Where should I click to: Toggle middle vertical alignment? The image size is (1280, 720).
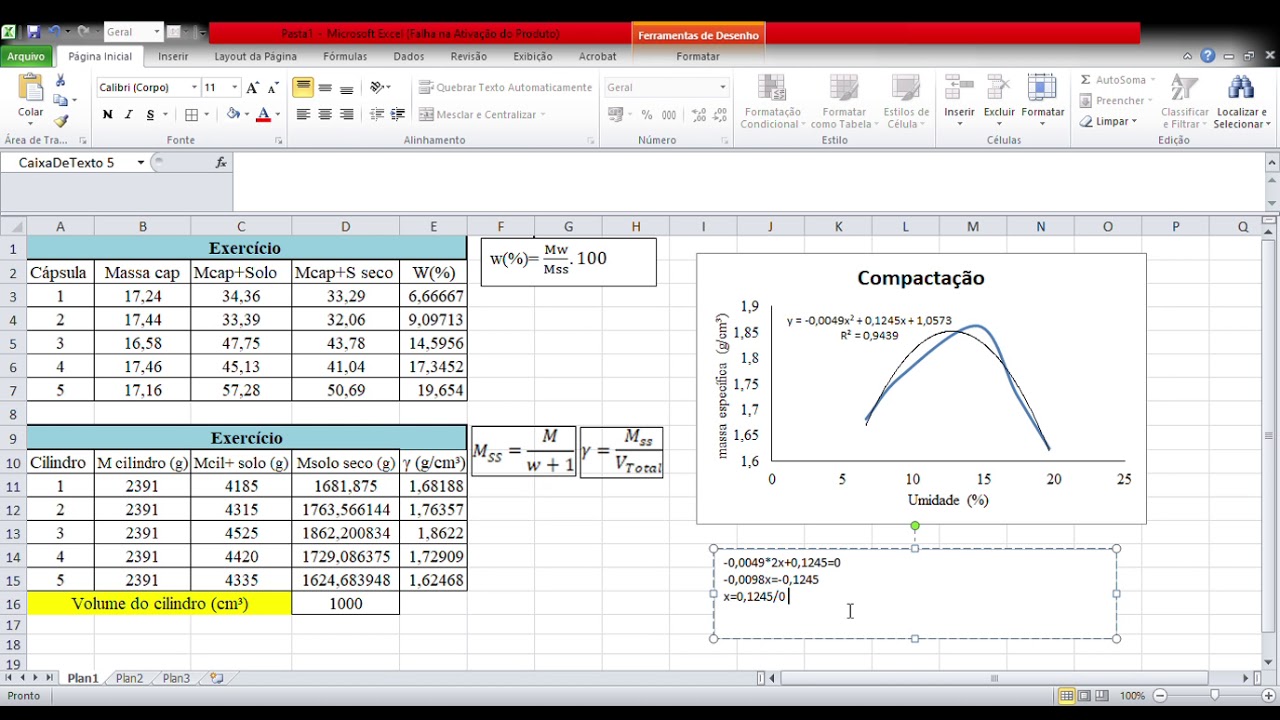(325, 88)
